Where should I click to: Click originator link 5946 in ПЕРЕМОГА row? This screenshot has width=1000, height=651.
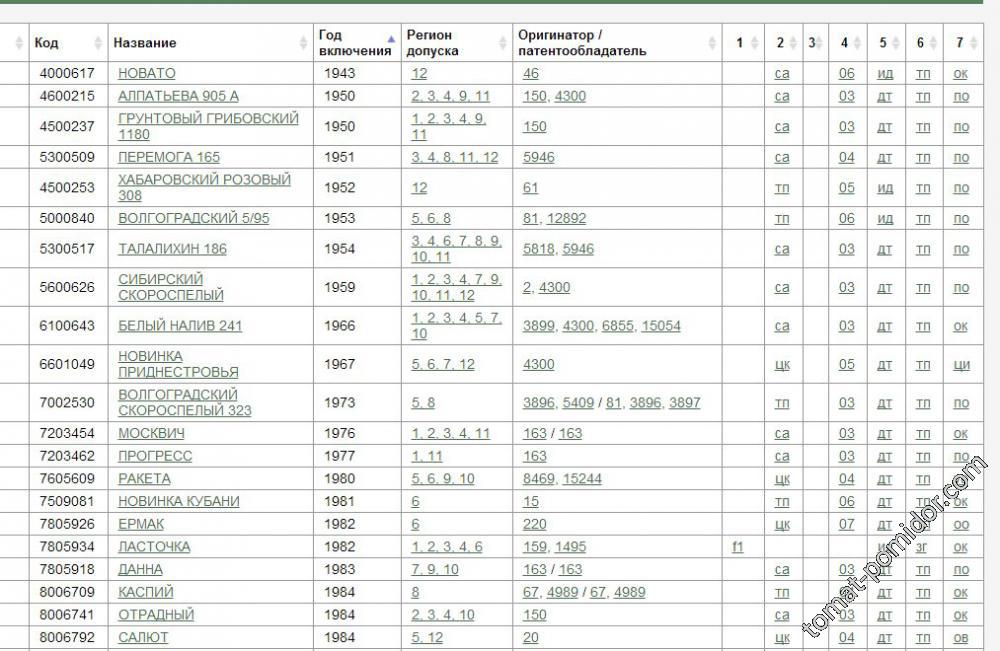click(x=539, y=157)
